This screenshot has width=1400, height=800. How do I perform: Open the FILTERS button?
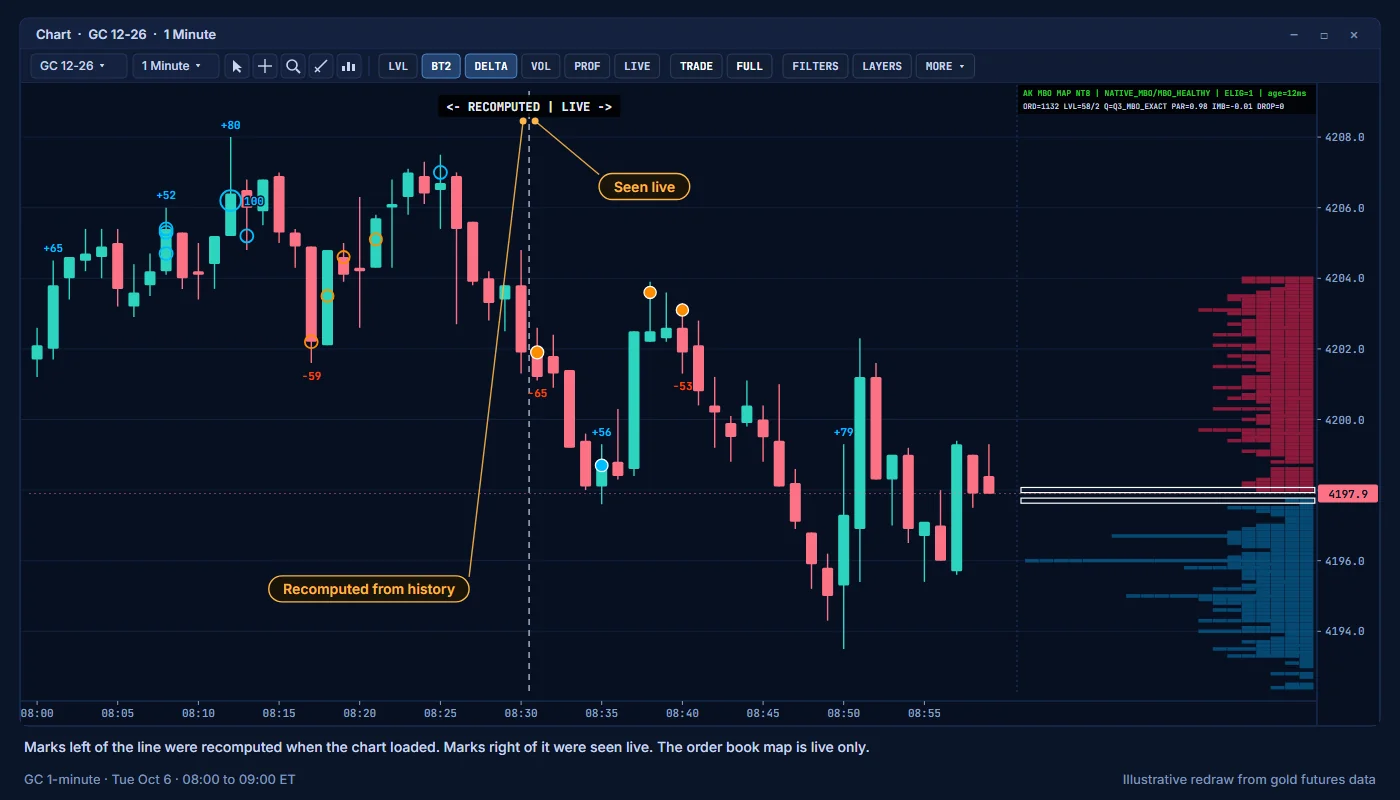point(815,66)
